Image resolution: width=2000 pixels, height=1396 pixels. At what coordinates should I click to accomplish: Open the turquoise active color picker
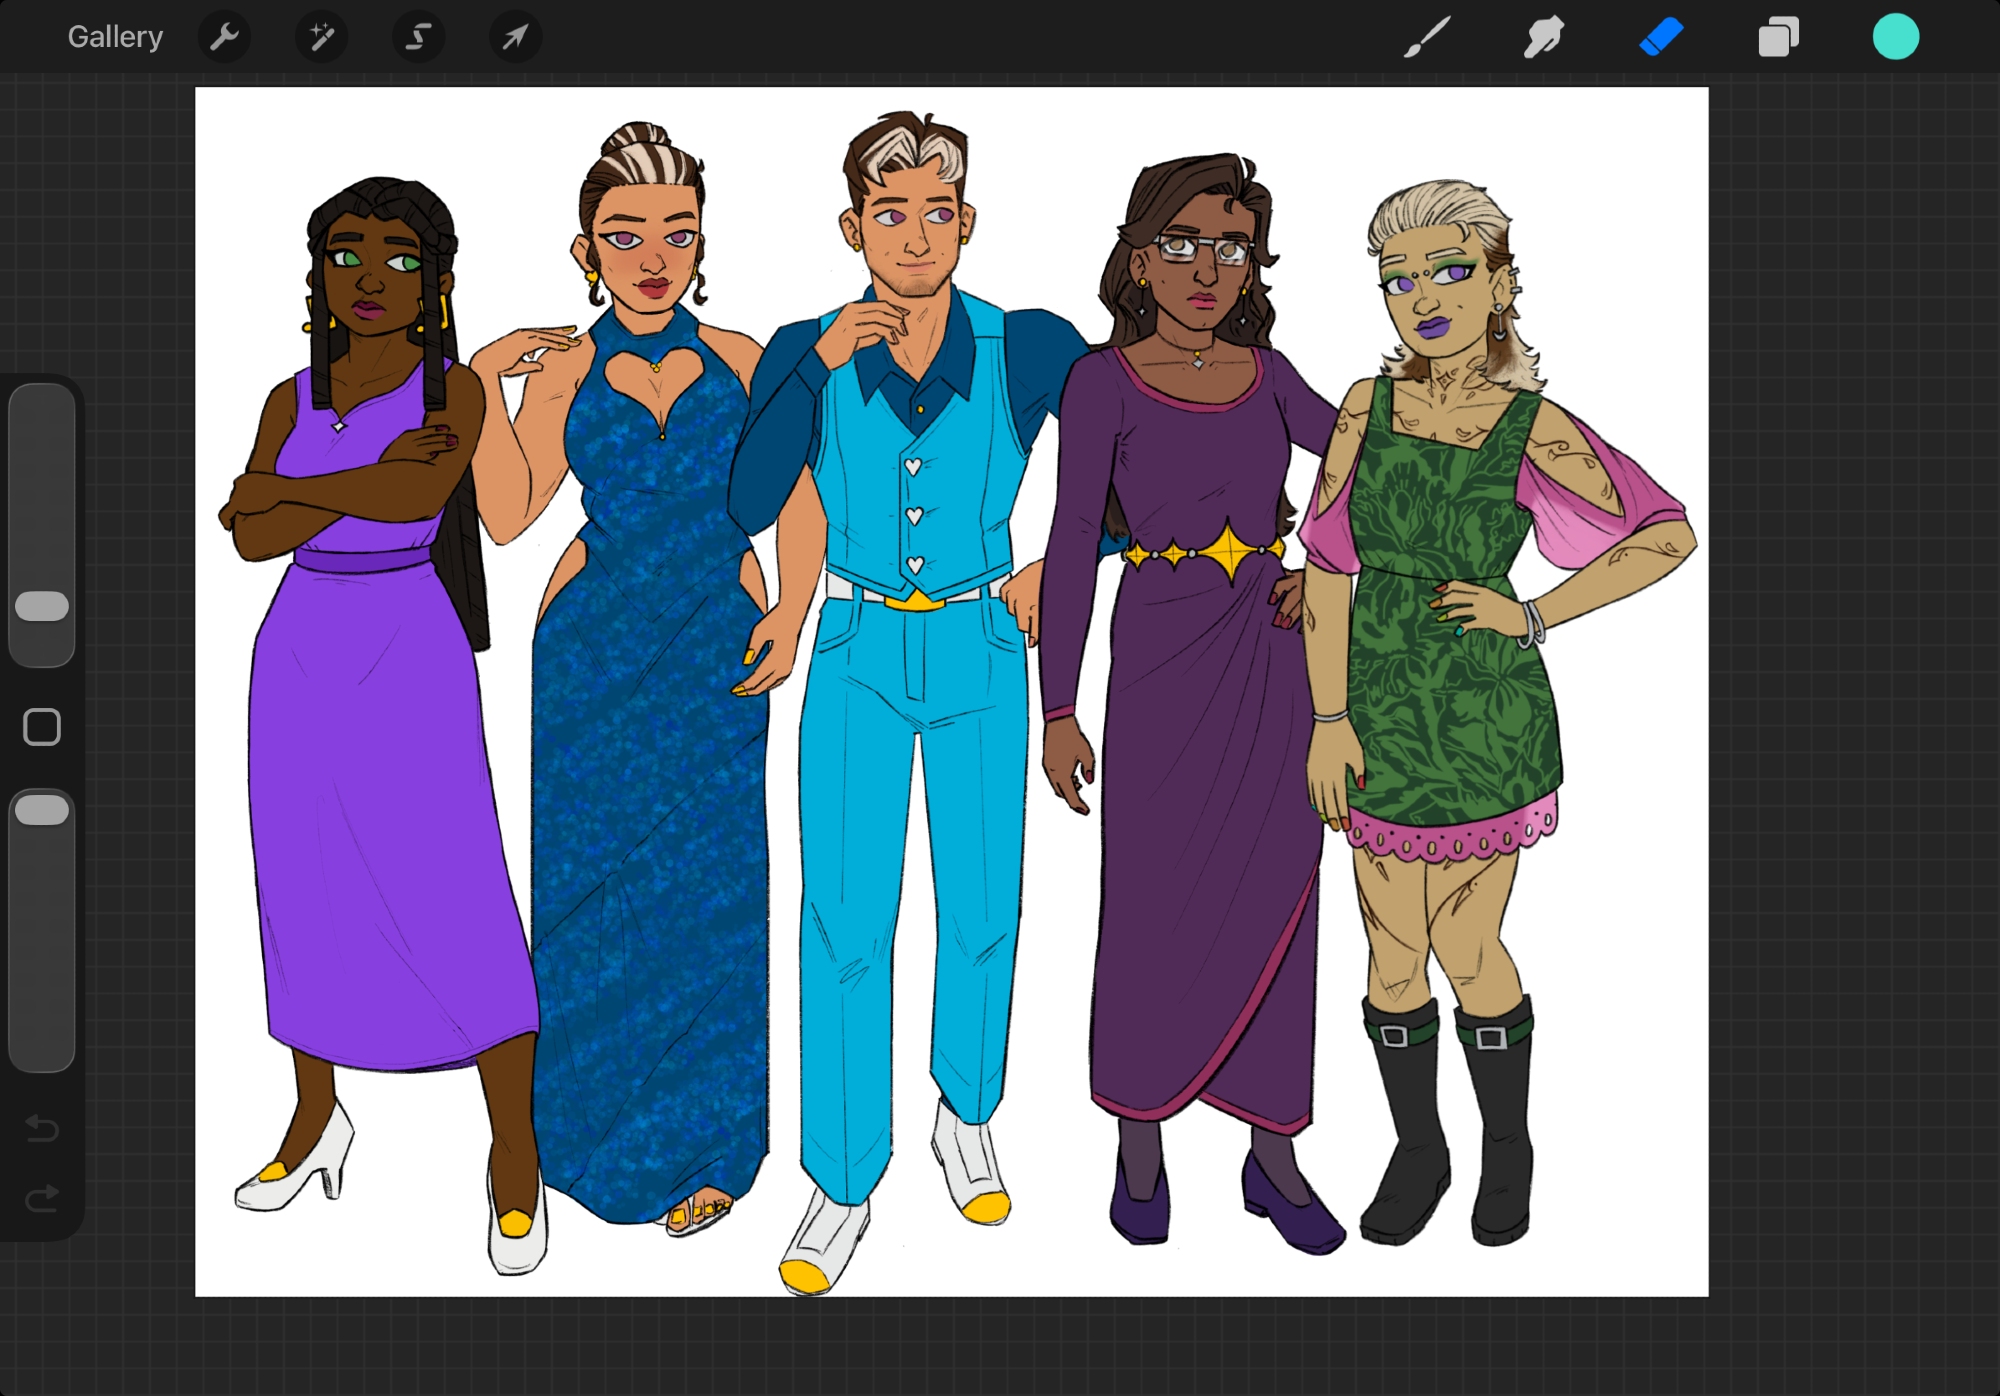point(1895,38)
